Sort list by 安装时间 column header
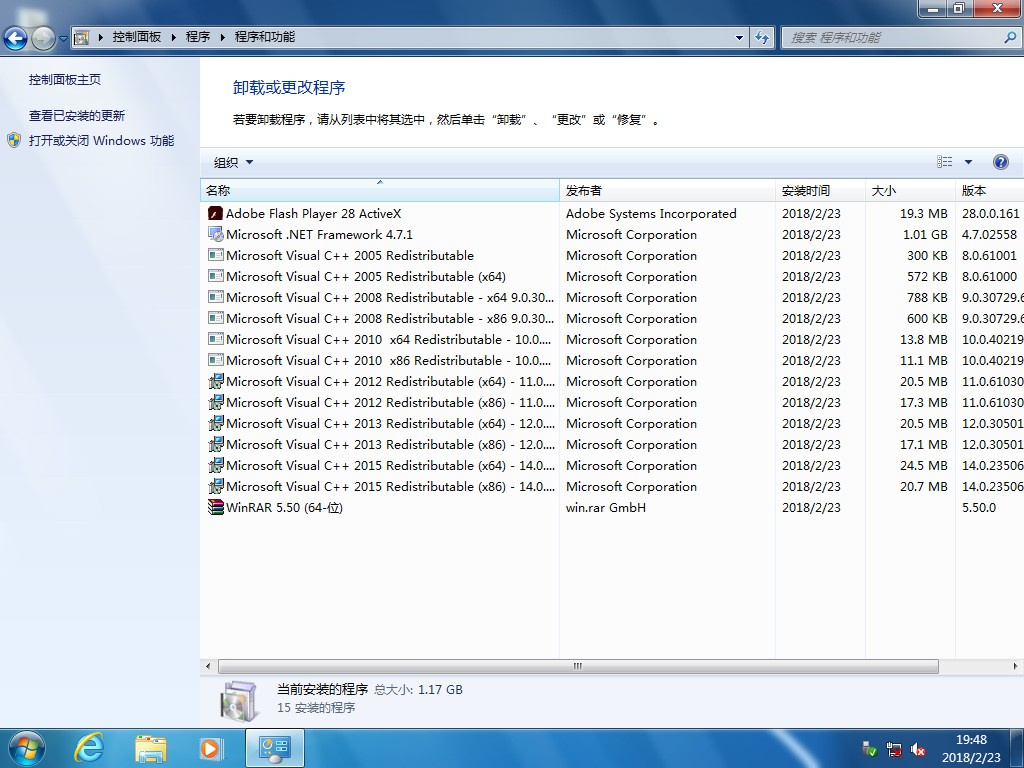The height and width of the screenshot is (768, 1024). (820, 190)
